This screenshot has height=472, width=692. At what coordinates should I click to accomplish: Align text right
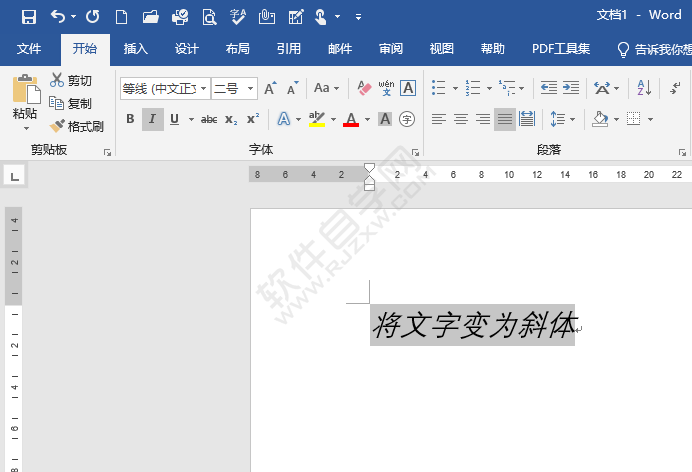[x=483, y=119]
